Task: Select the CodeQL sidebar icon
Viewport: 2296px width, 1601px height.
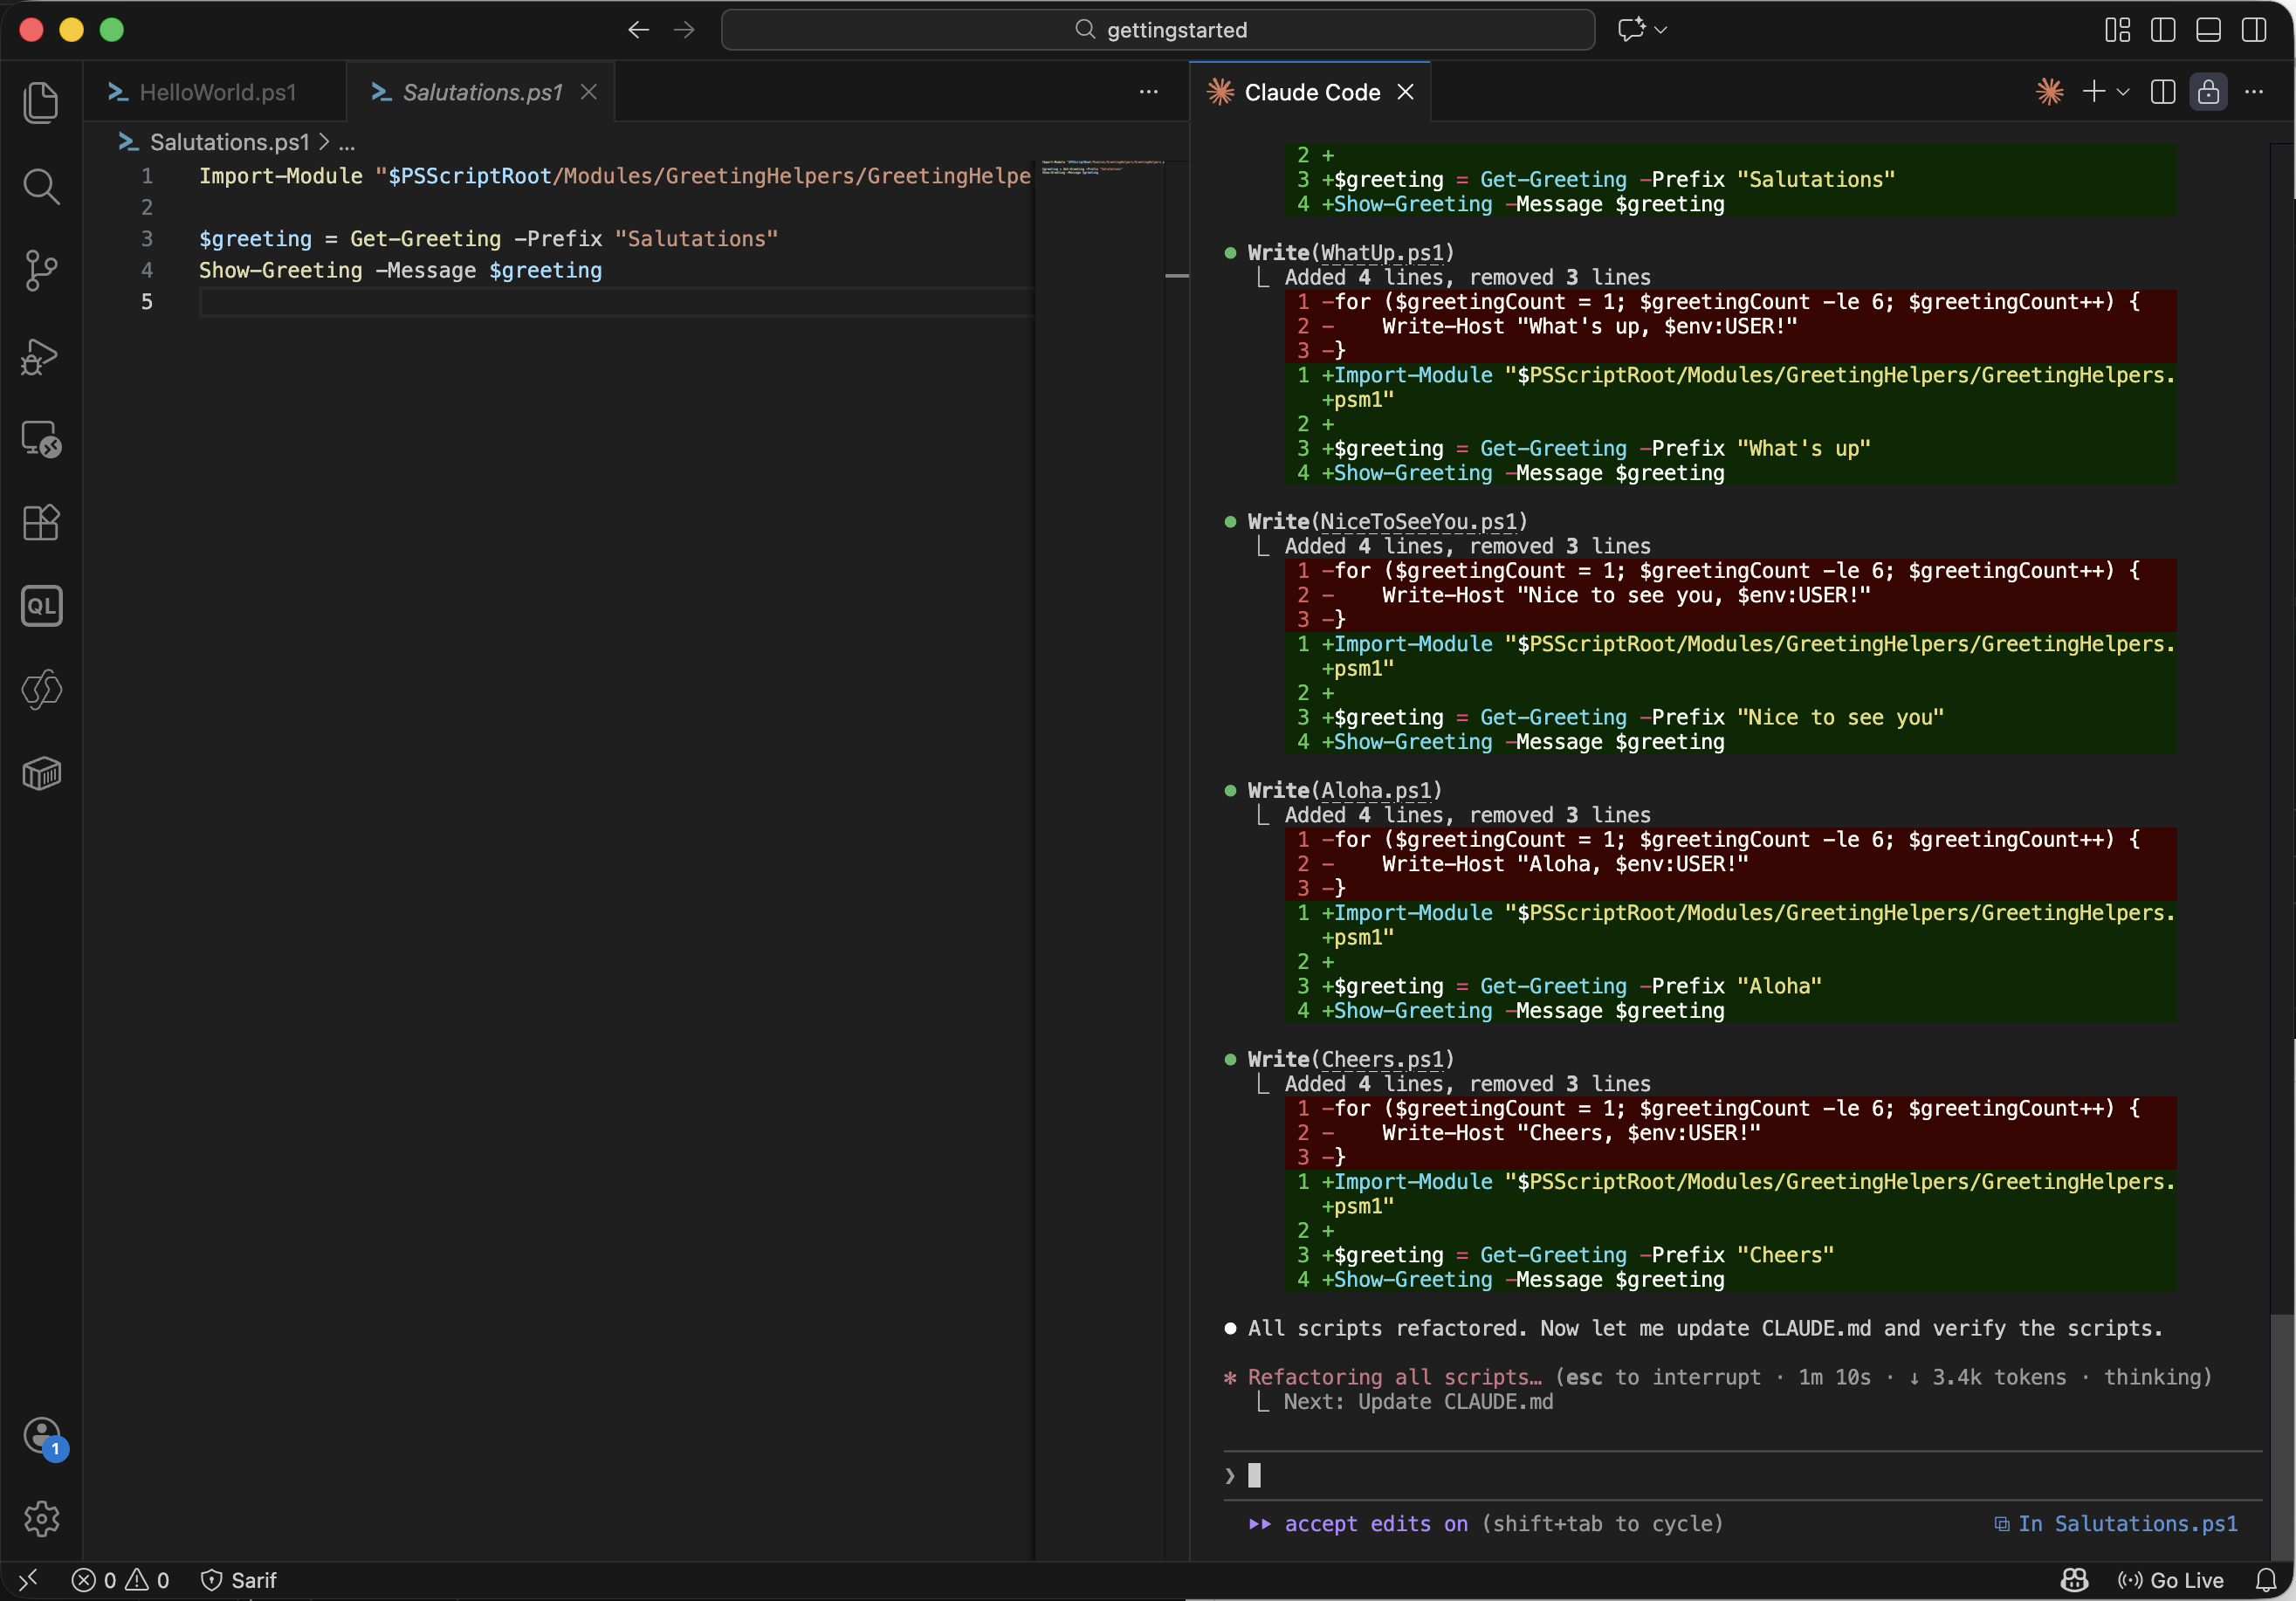Action: click(x=41, y=605)
